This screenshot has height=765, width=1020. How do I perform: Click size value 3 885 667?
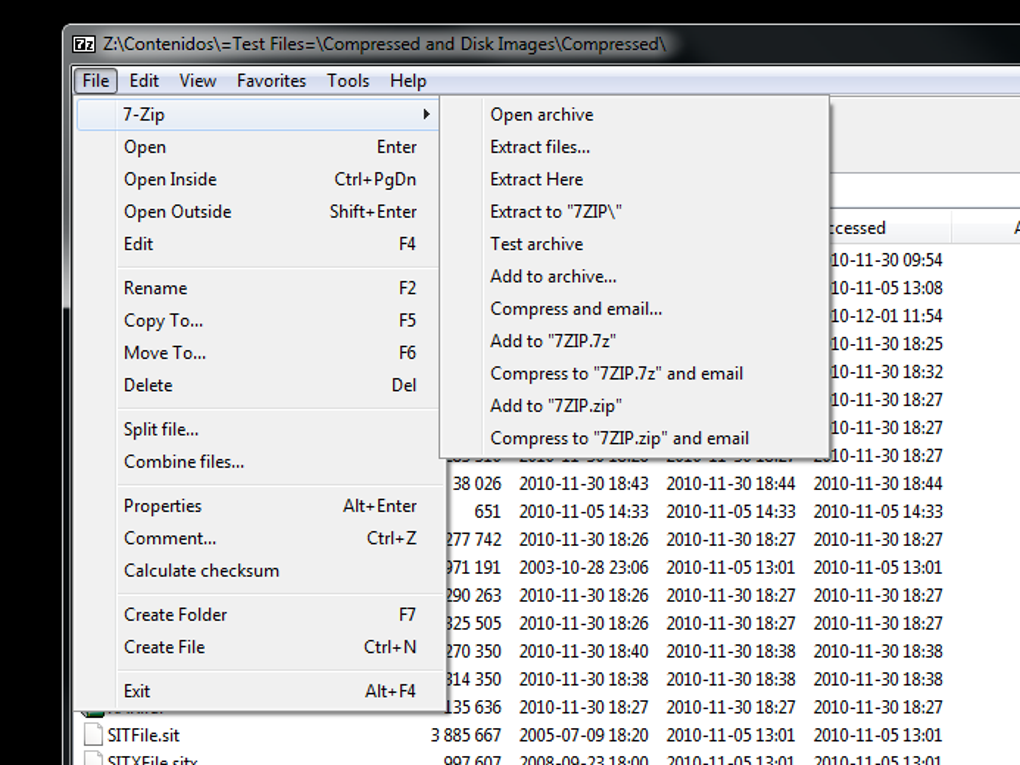point(466,735)
